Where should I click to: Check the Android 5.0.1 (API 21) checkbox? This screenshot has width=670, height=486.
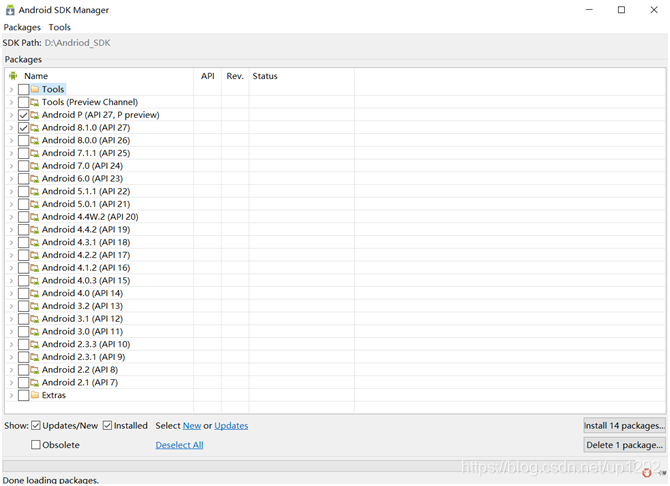(x=24, y=204)
